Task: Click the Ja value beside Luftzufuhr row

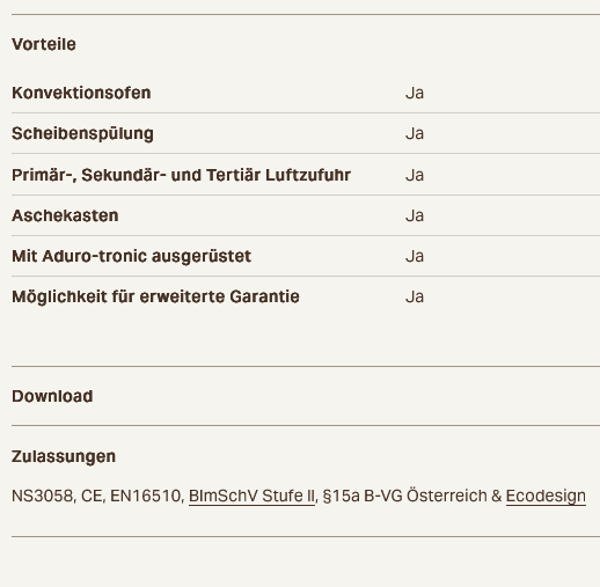Action: [x=415, y=175]
